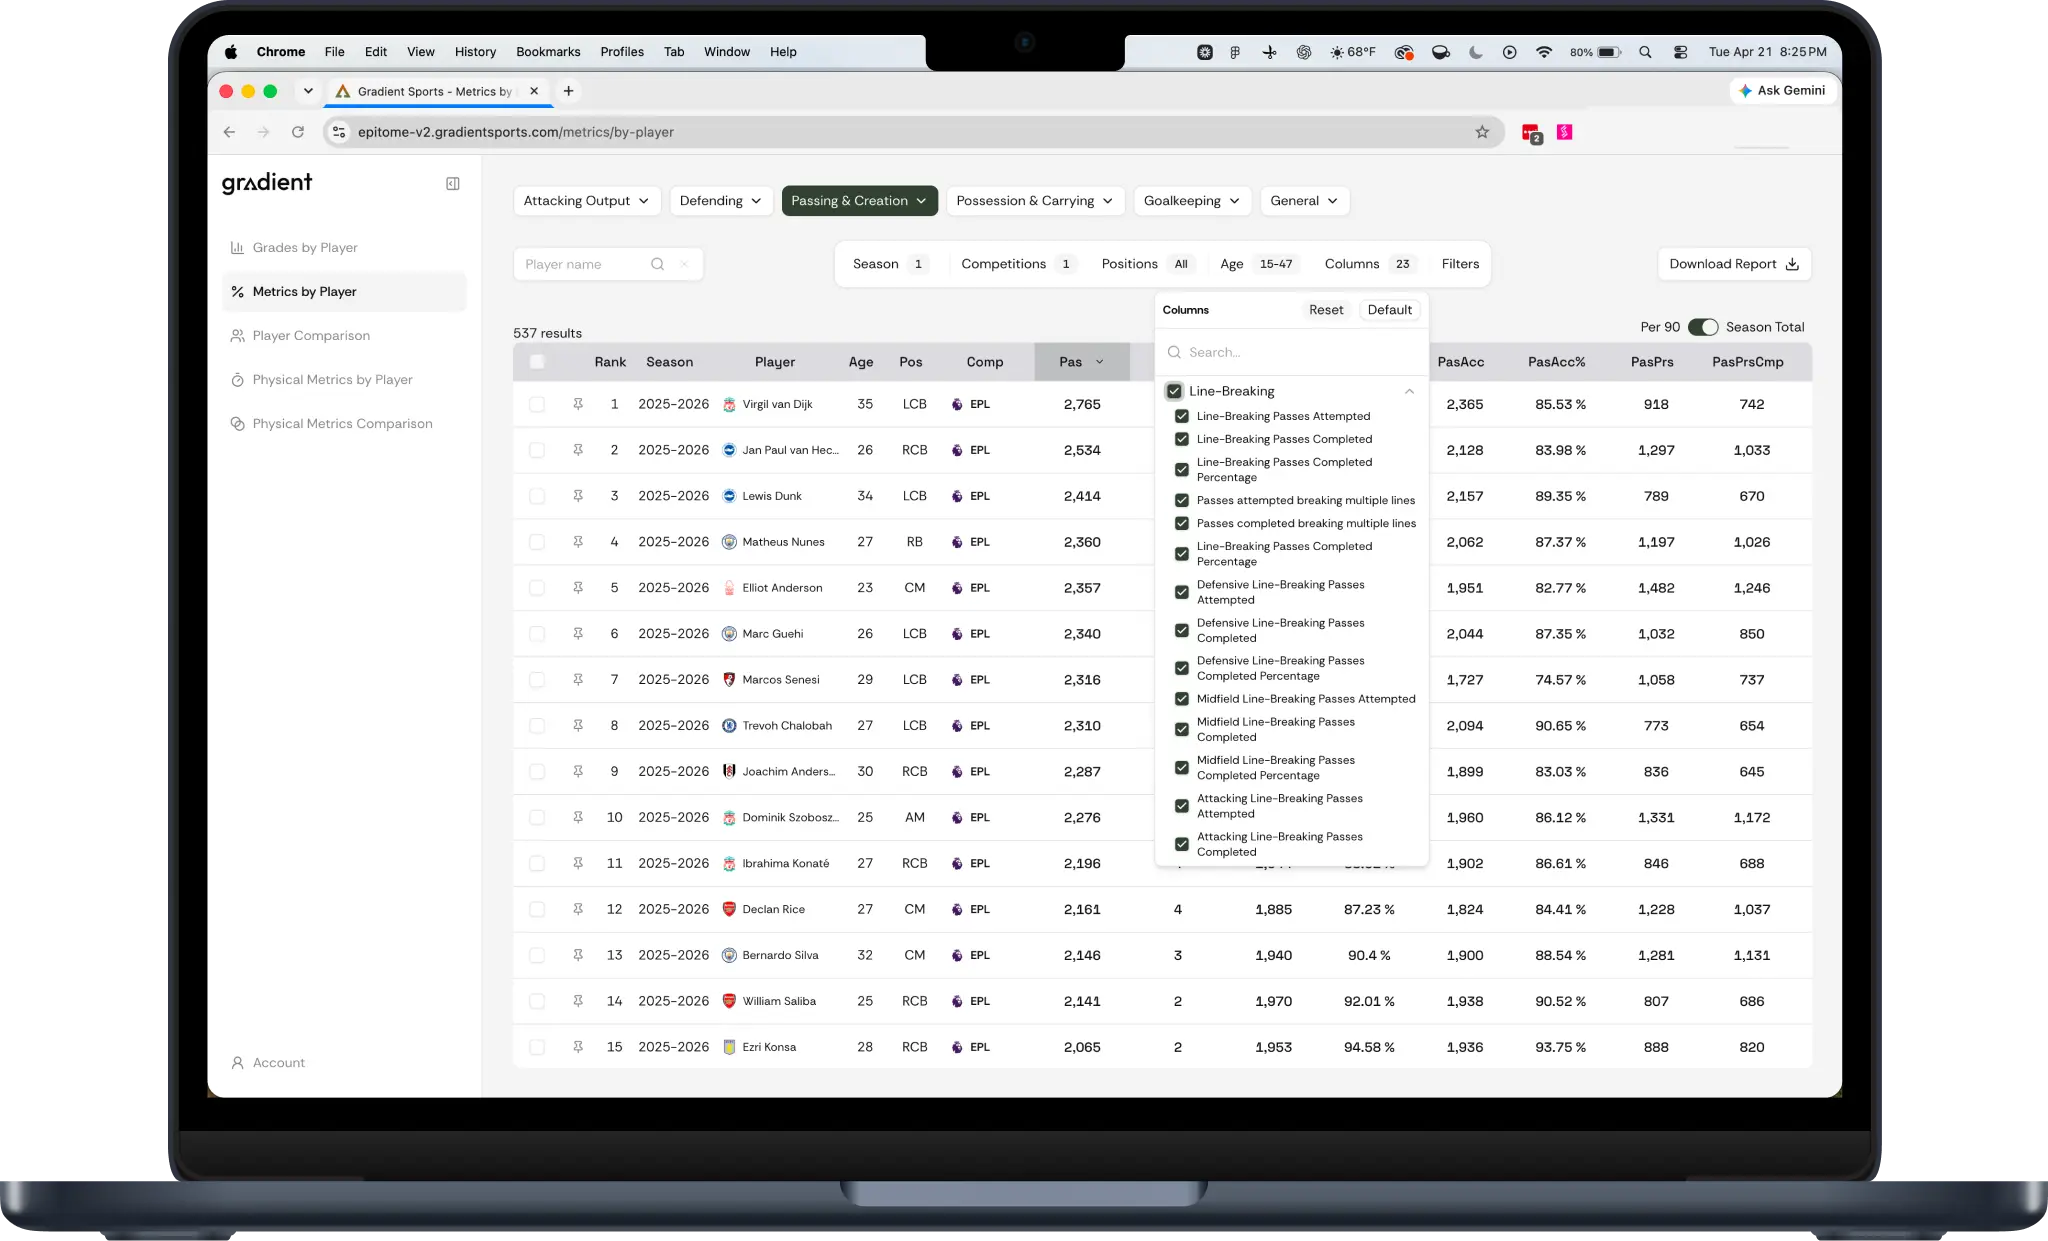This screenshot has height=1241, width=2048.
Task: Select all rows with the header checkbox
Action: 537,362
